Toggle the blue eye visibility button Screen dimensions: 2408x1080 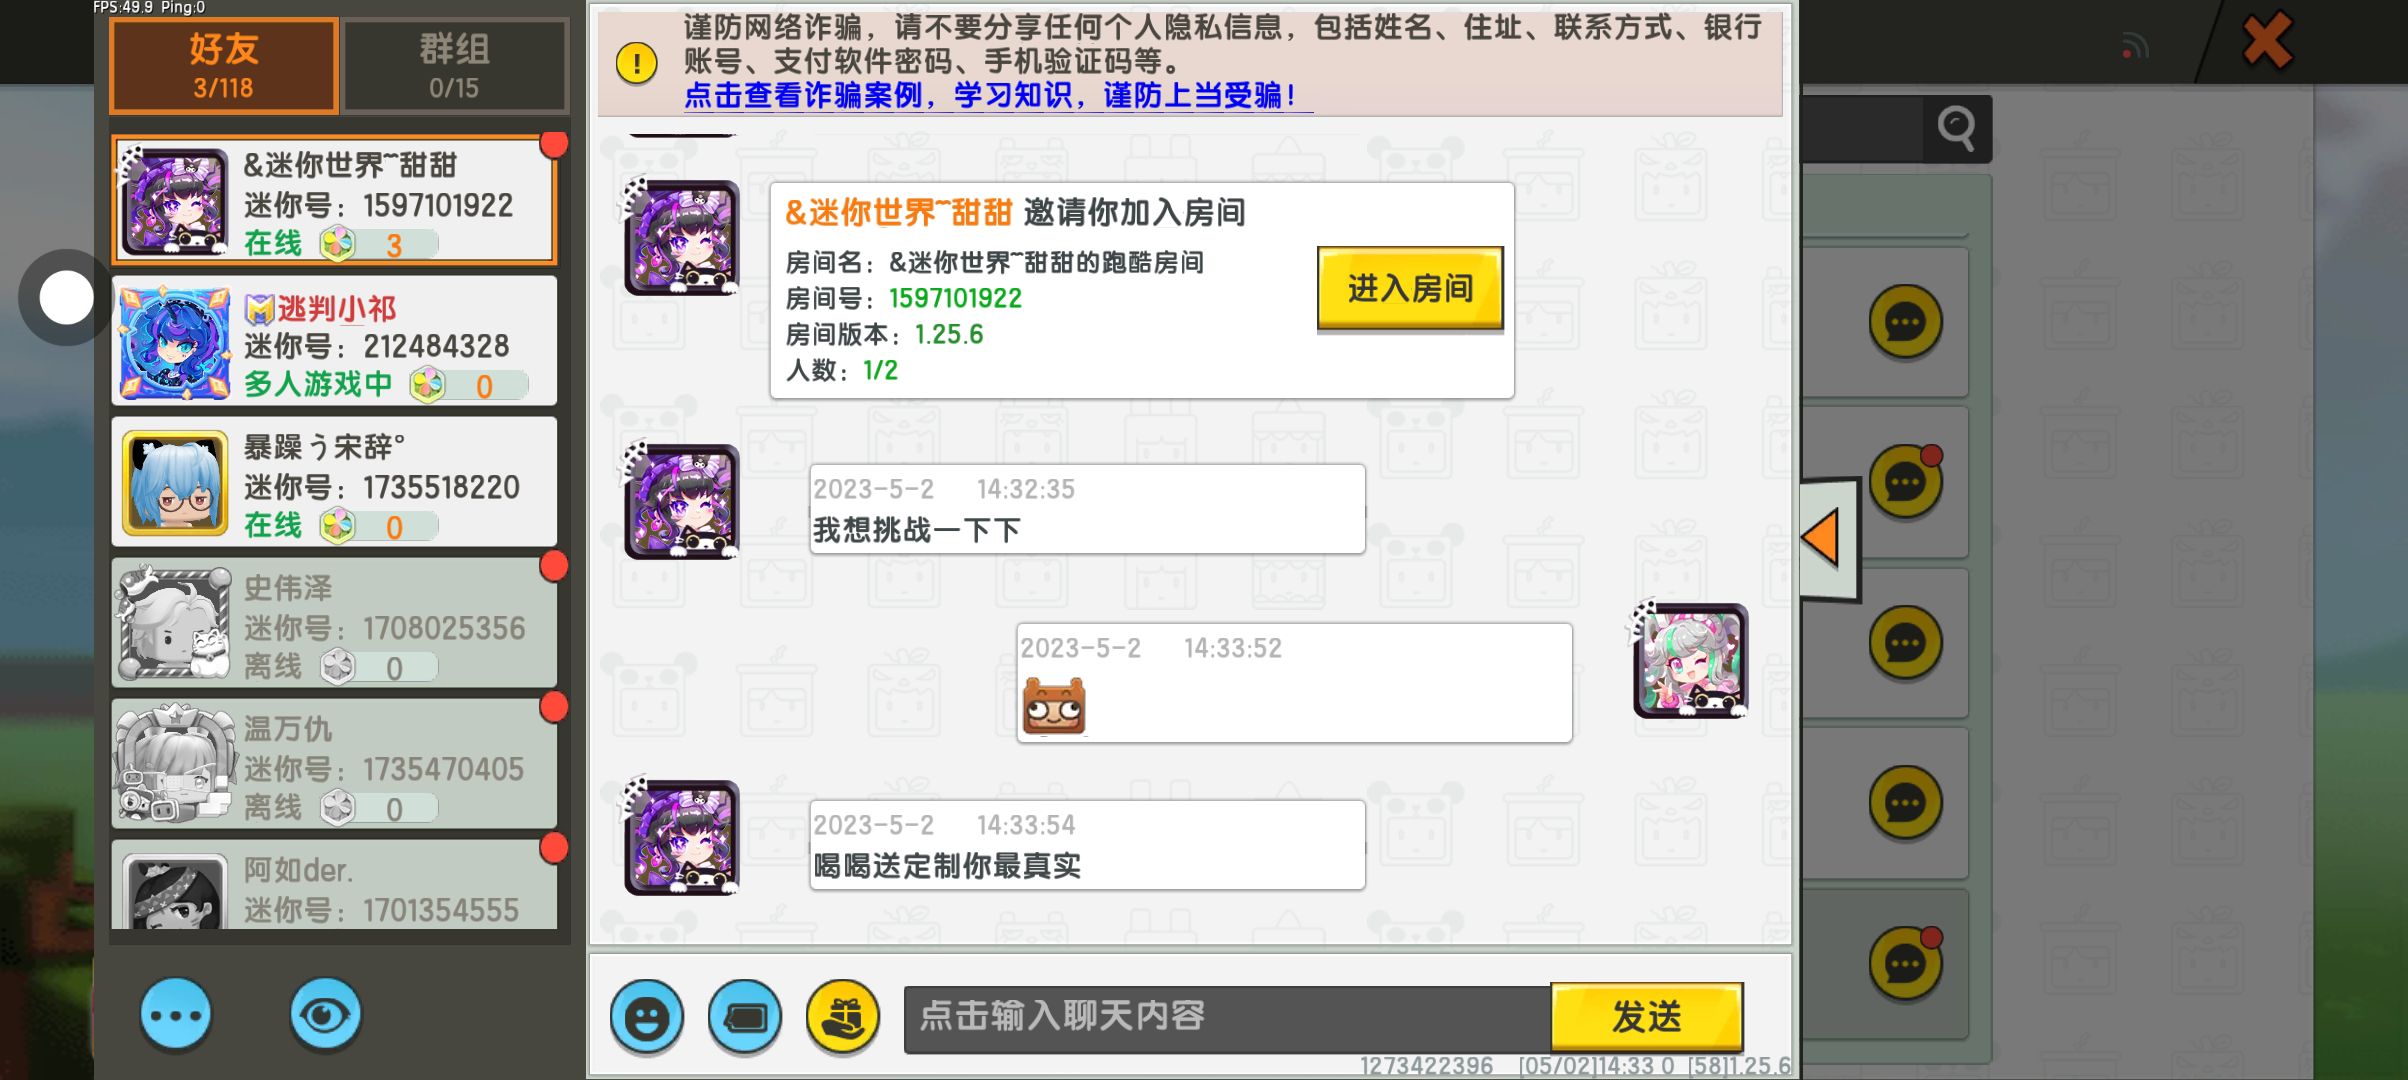coord(325,1015)
